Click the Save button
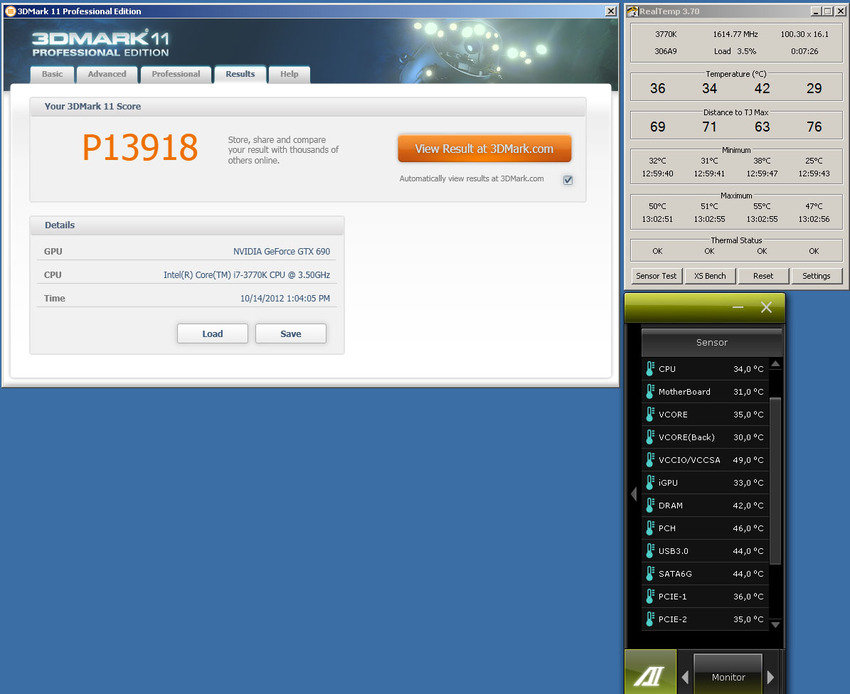850x694 pixels. click(291, 333)
